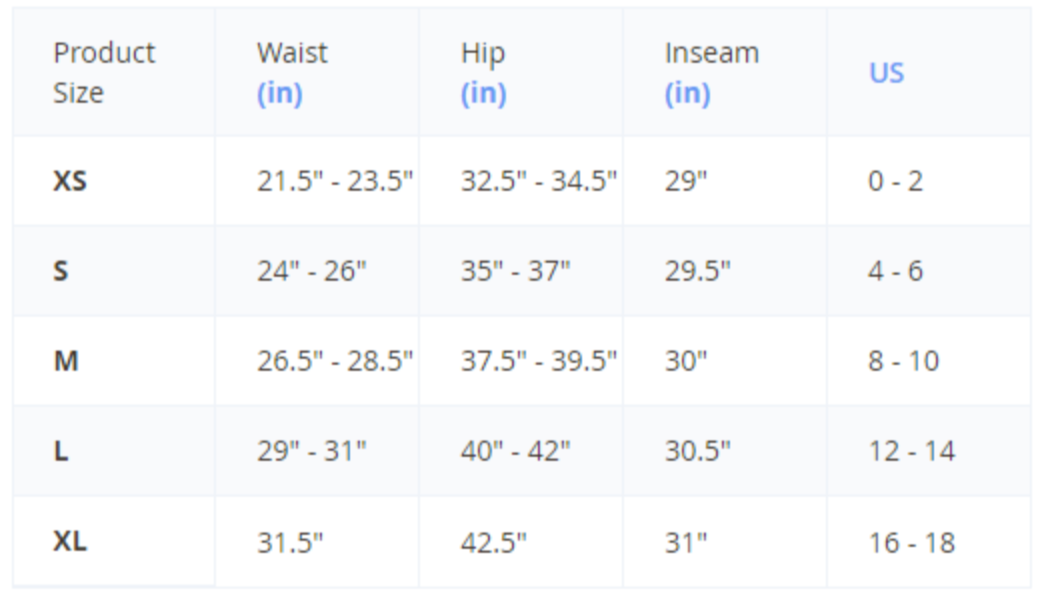Click the S inseam value 29.5"
Image resolution: width=1043 pixels, height=600 pixels.
tap(698, 271)
